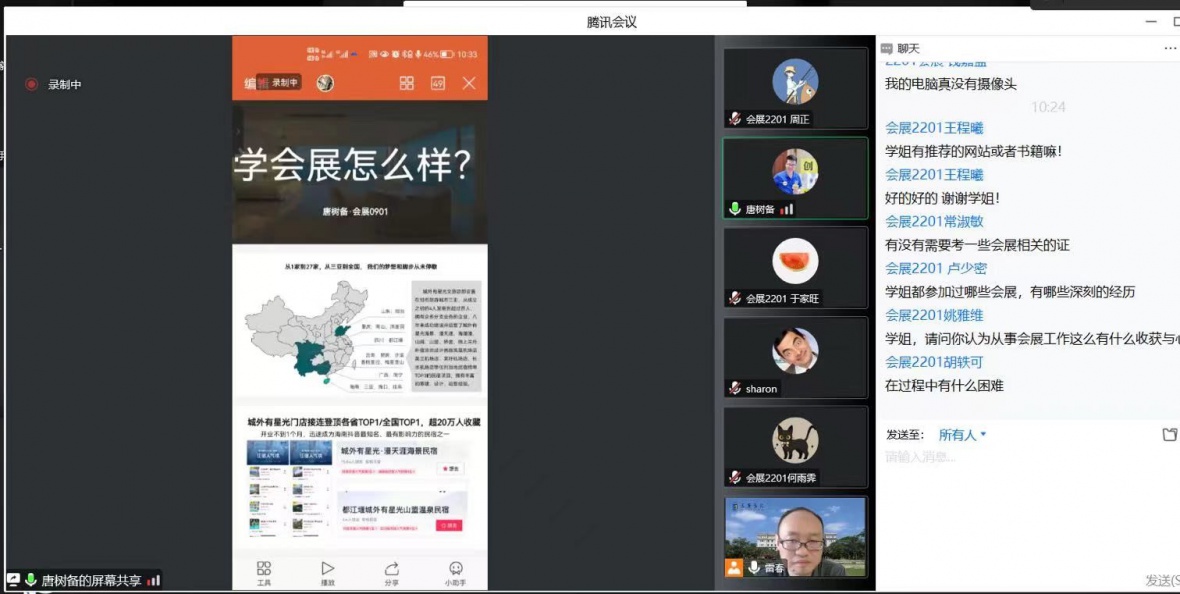Select the sharon participant tile
The width and height of the screenshot is (1180, 594).
point(795,357)
